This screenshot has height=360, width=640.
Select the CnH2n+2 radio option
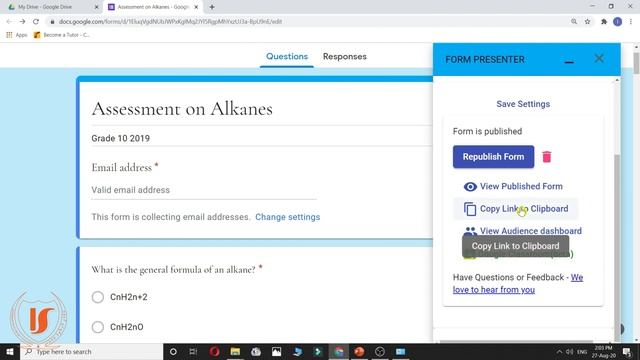pos(98,297)
